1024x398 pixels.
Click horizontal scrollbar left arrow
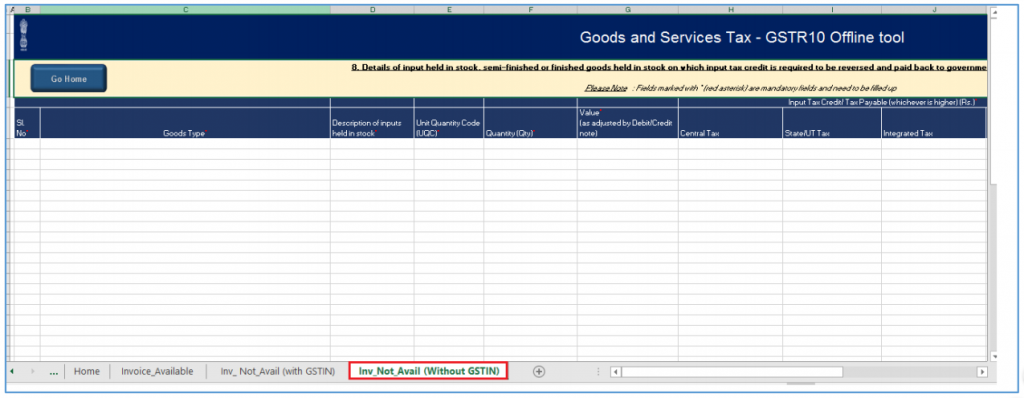(615, 372)
